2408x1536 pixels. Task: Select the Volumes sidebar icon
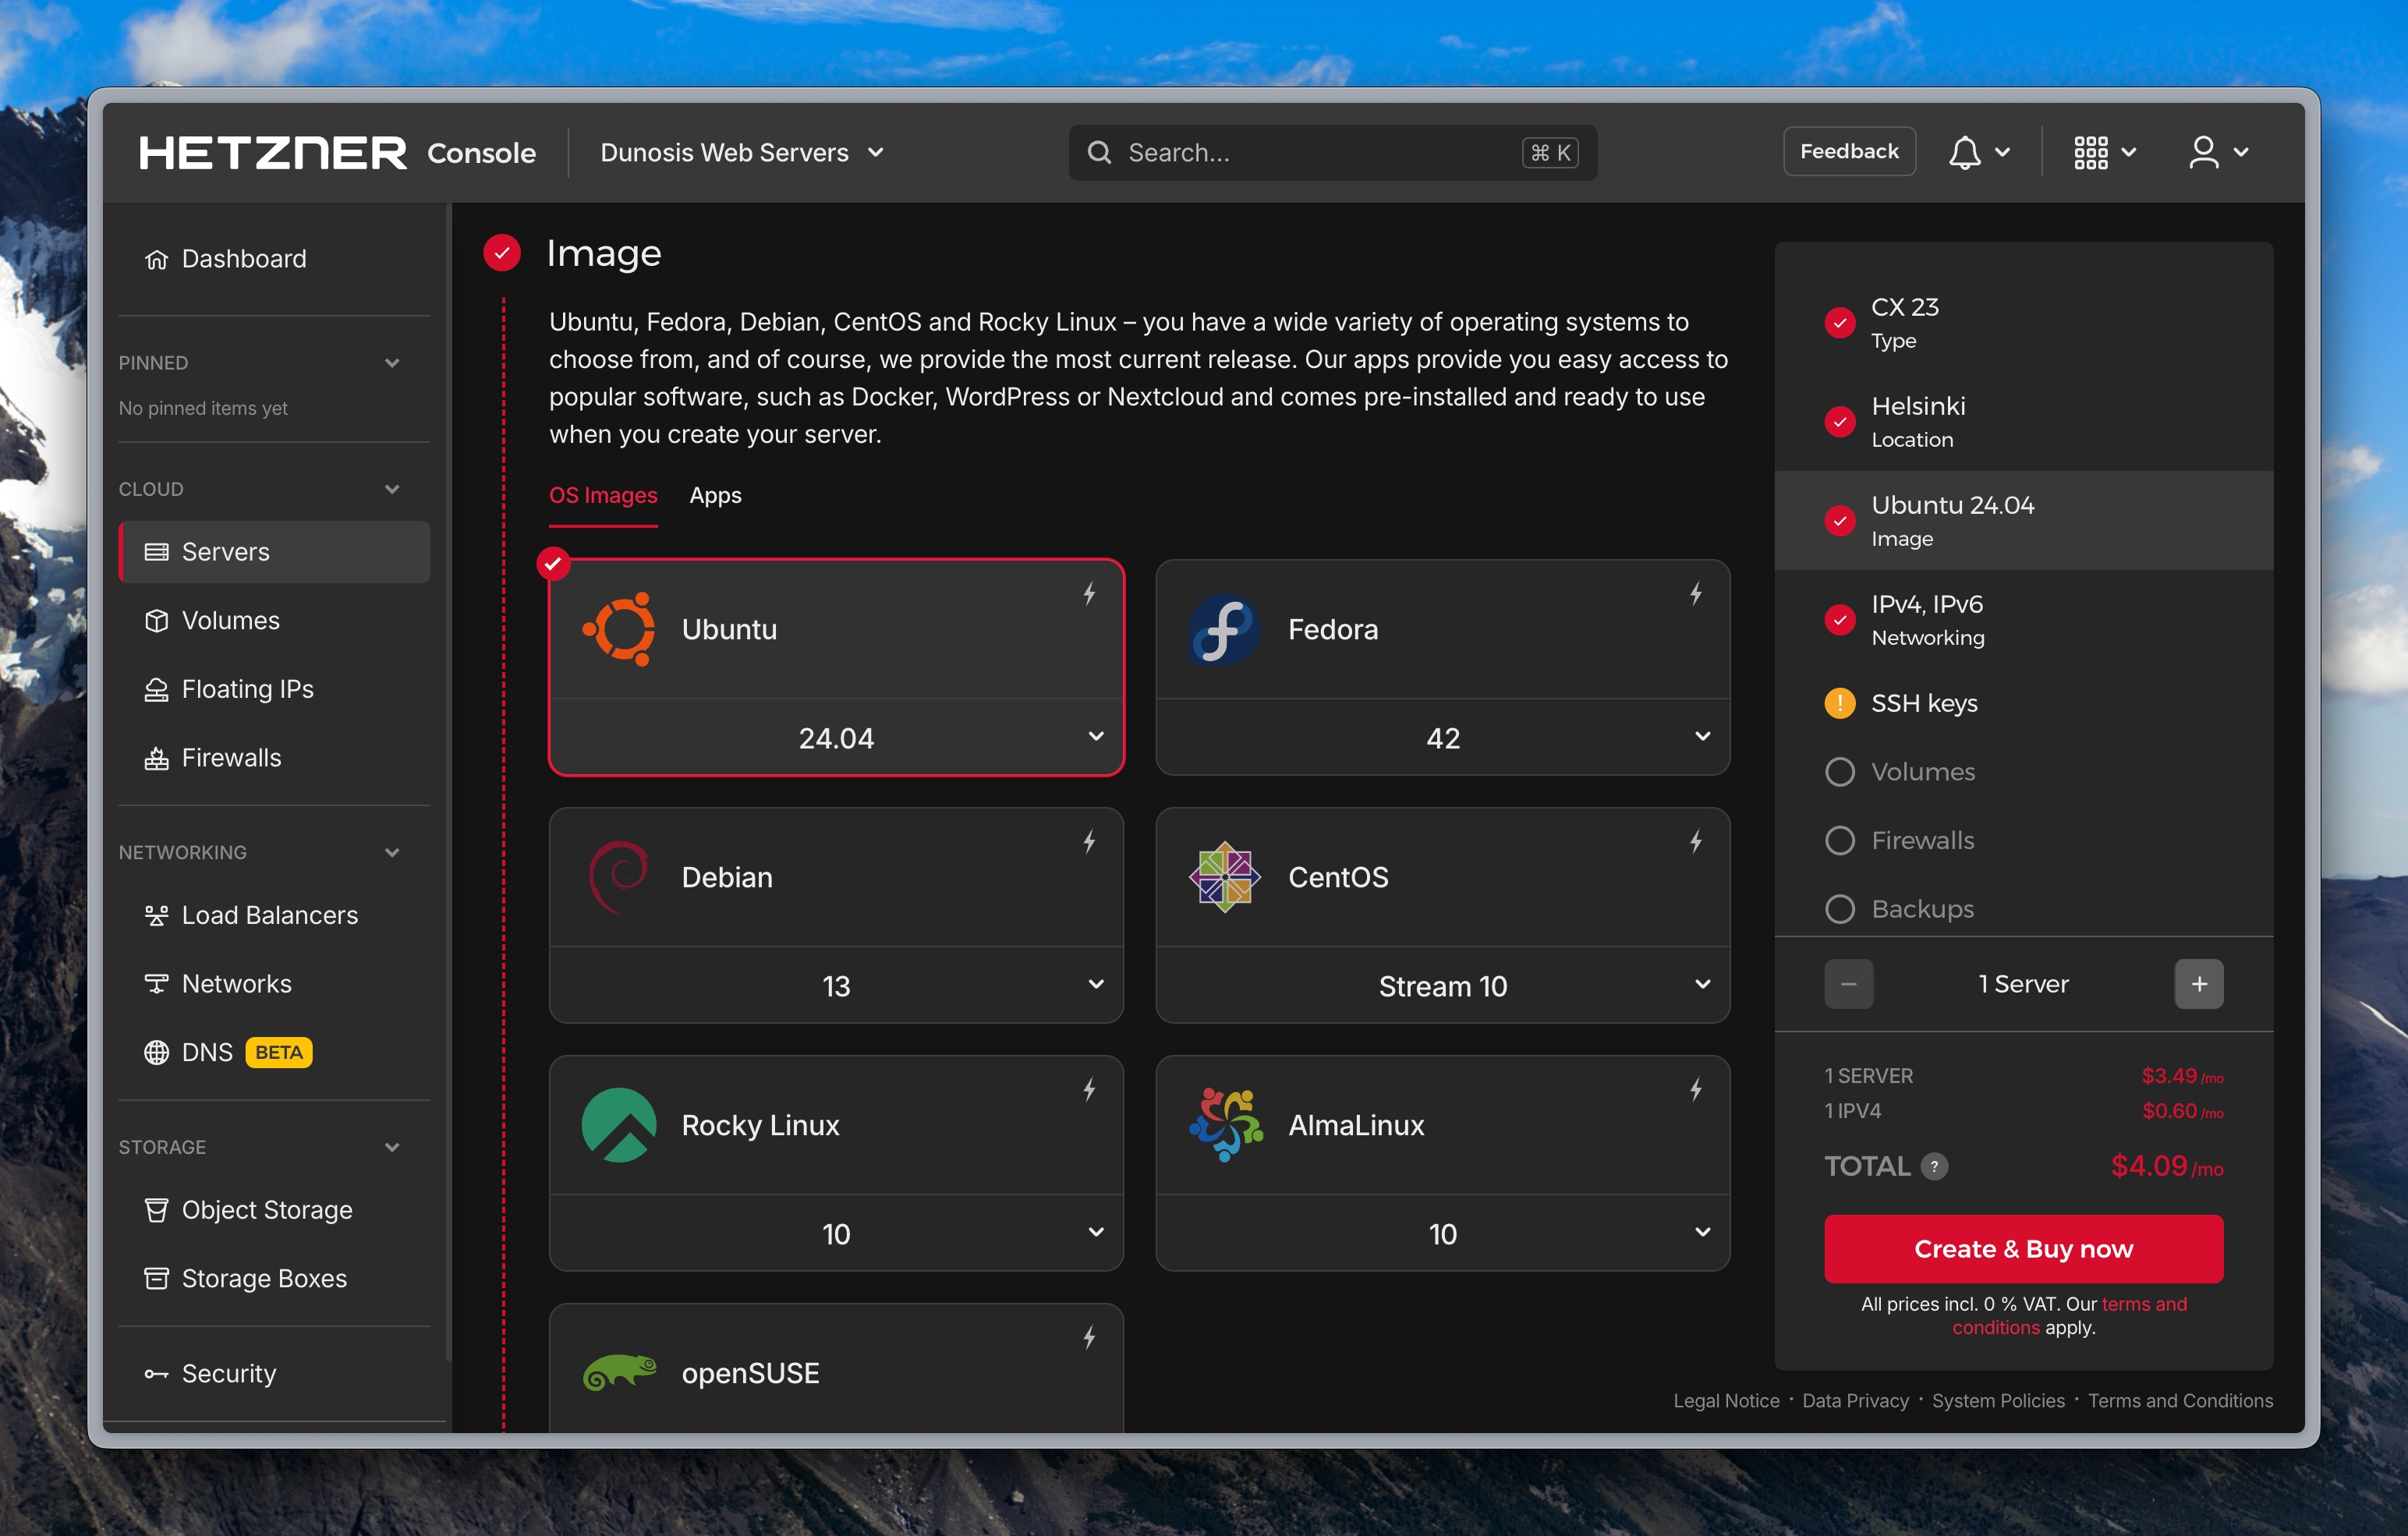(157, 620)
